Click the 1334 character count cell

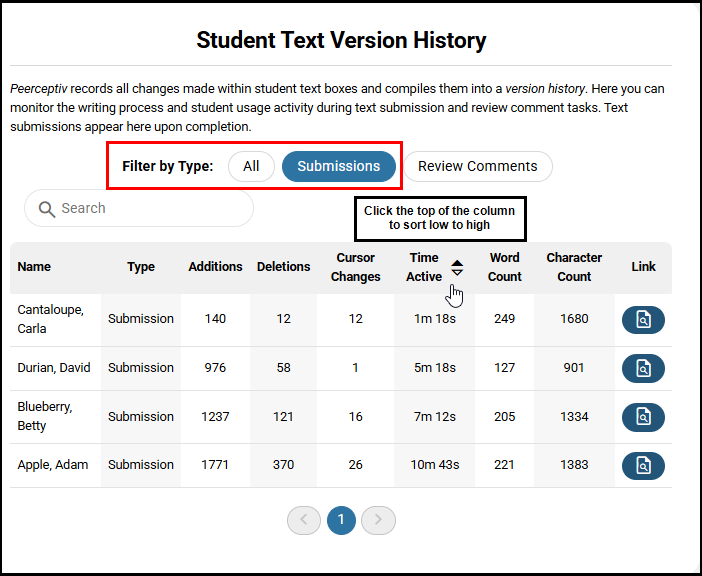click(x=574, y=417)
